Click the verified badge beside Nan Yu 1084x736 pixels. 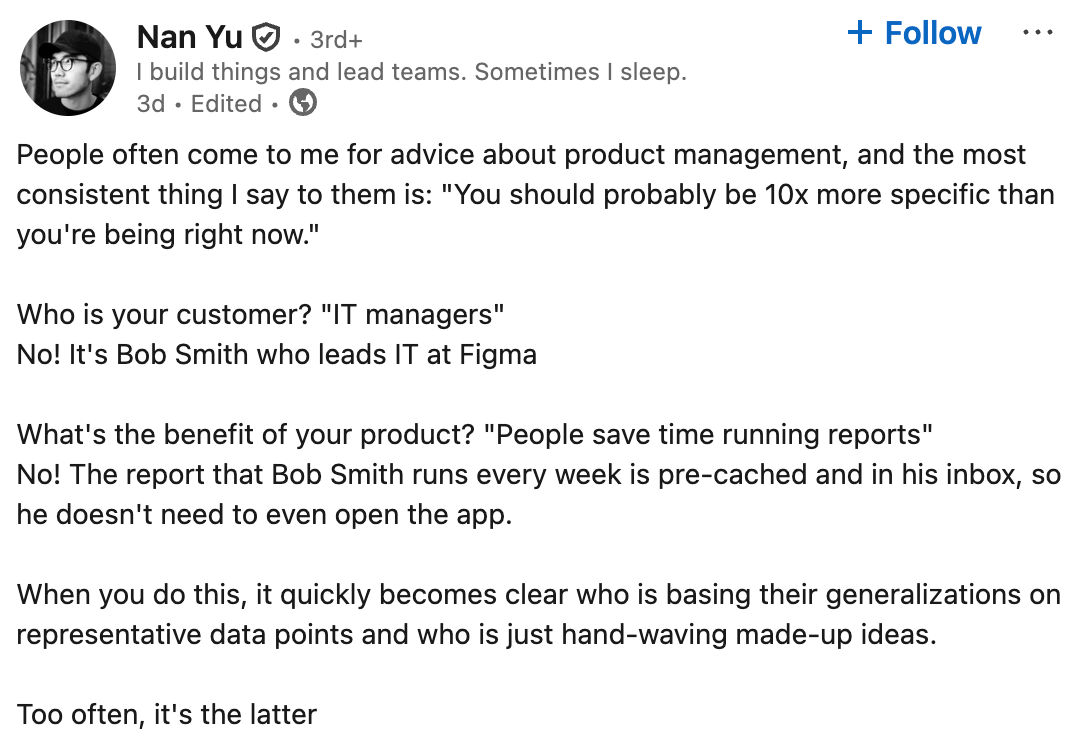(265, 37)
